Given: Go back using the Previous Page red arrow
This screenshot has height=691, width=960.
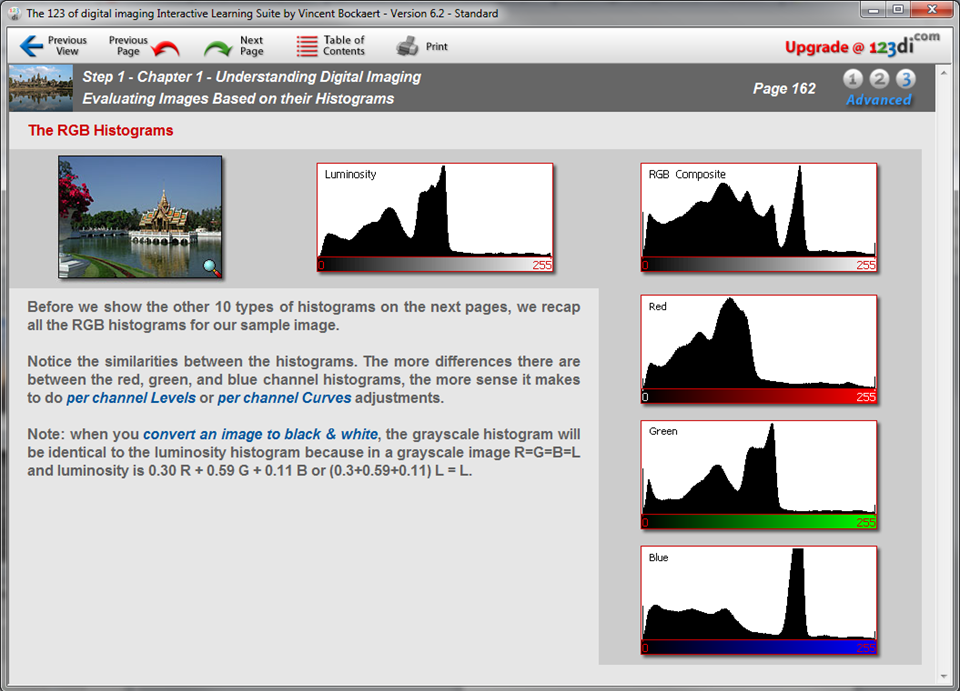Looking at the screenshot, I should tap(165, 48).
